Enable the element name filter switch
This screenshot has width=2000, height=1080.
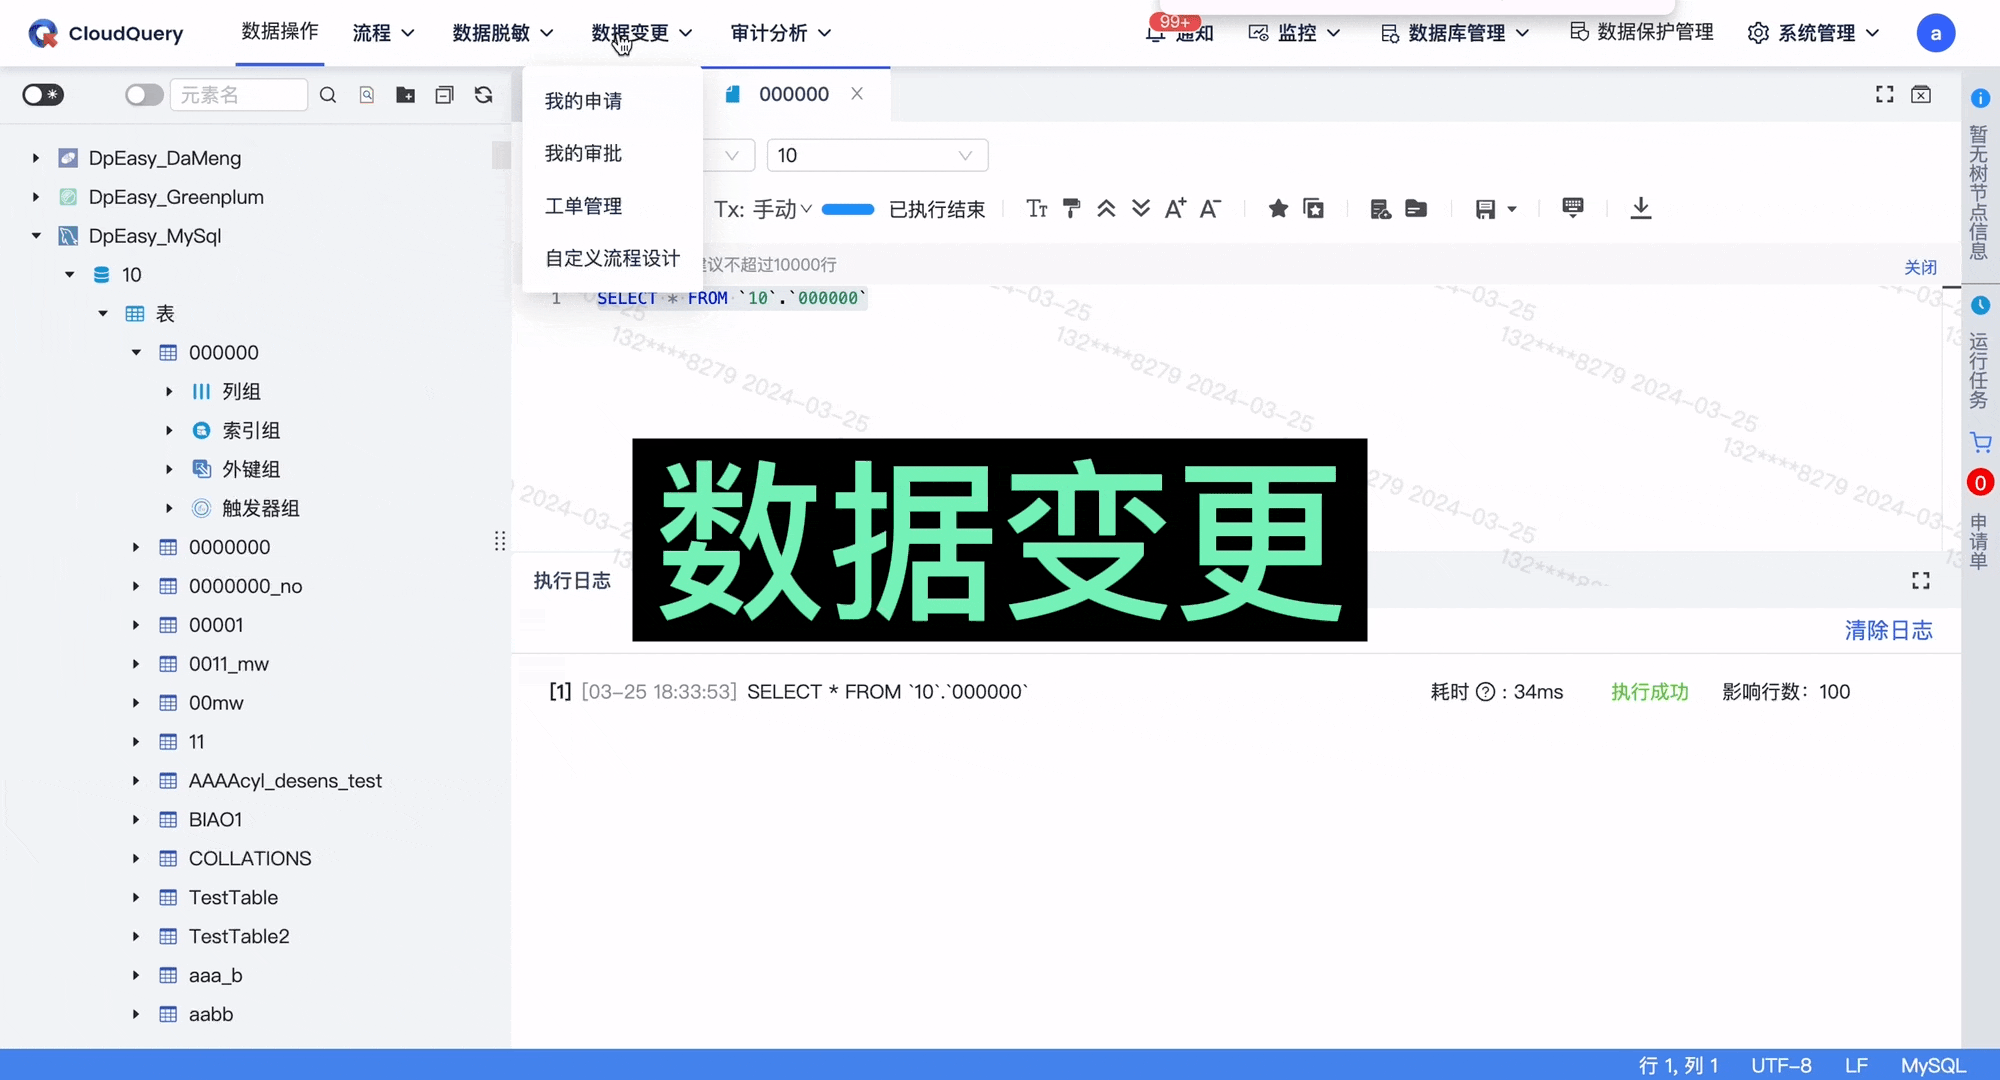[143, 94]
